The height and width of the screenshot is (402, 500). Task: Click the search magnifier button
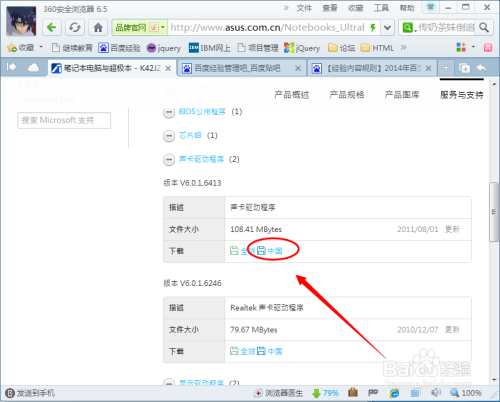[x=484, y=28]
